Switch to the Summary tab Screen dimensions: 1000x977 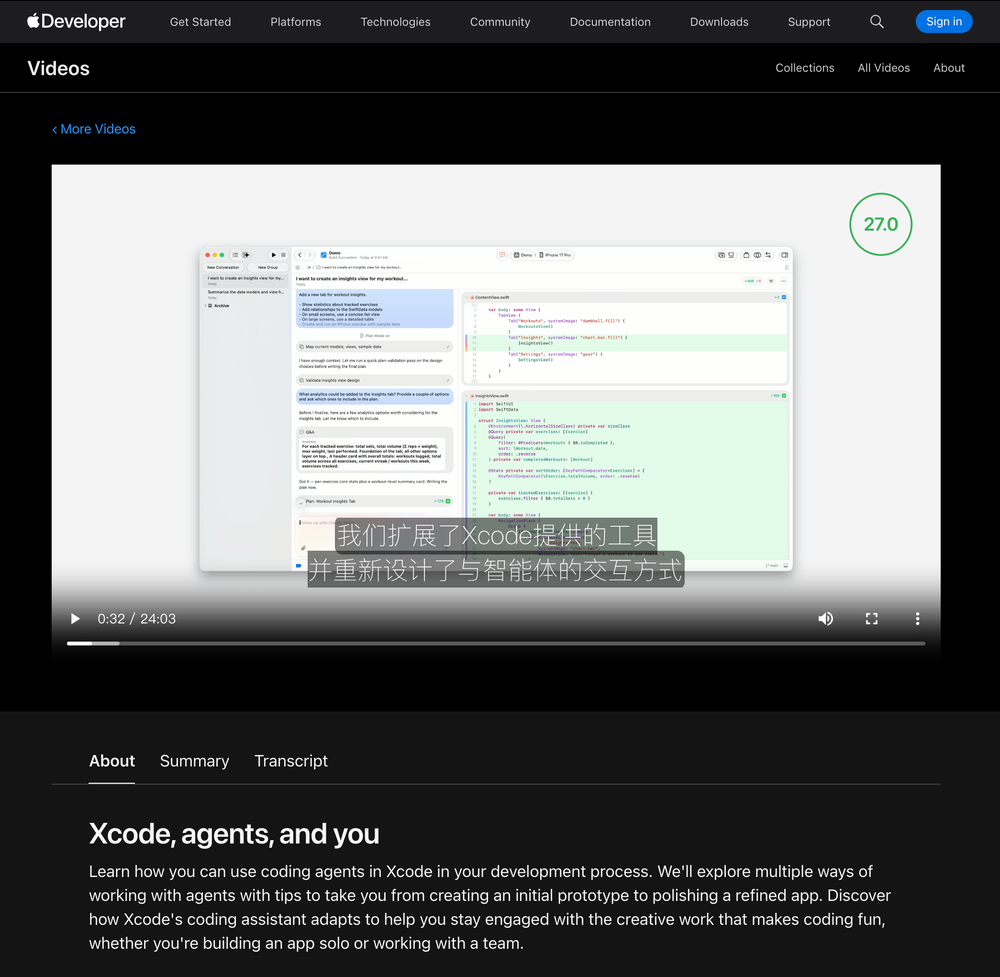pos(195,761)
